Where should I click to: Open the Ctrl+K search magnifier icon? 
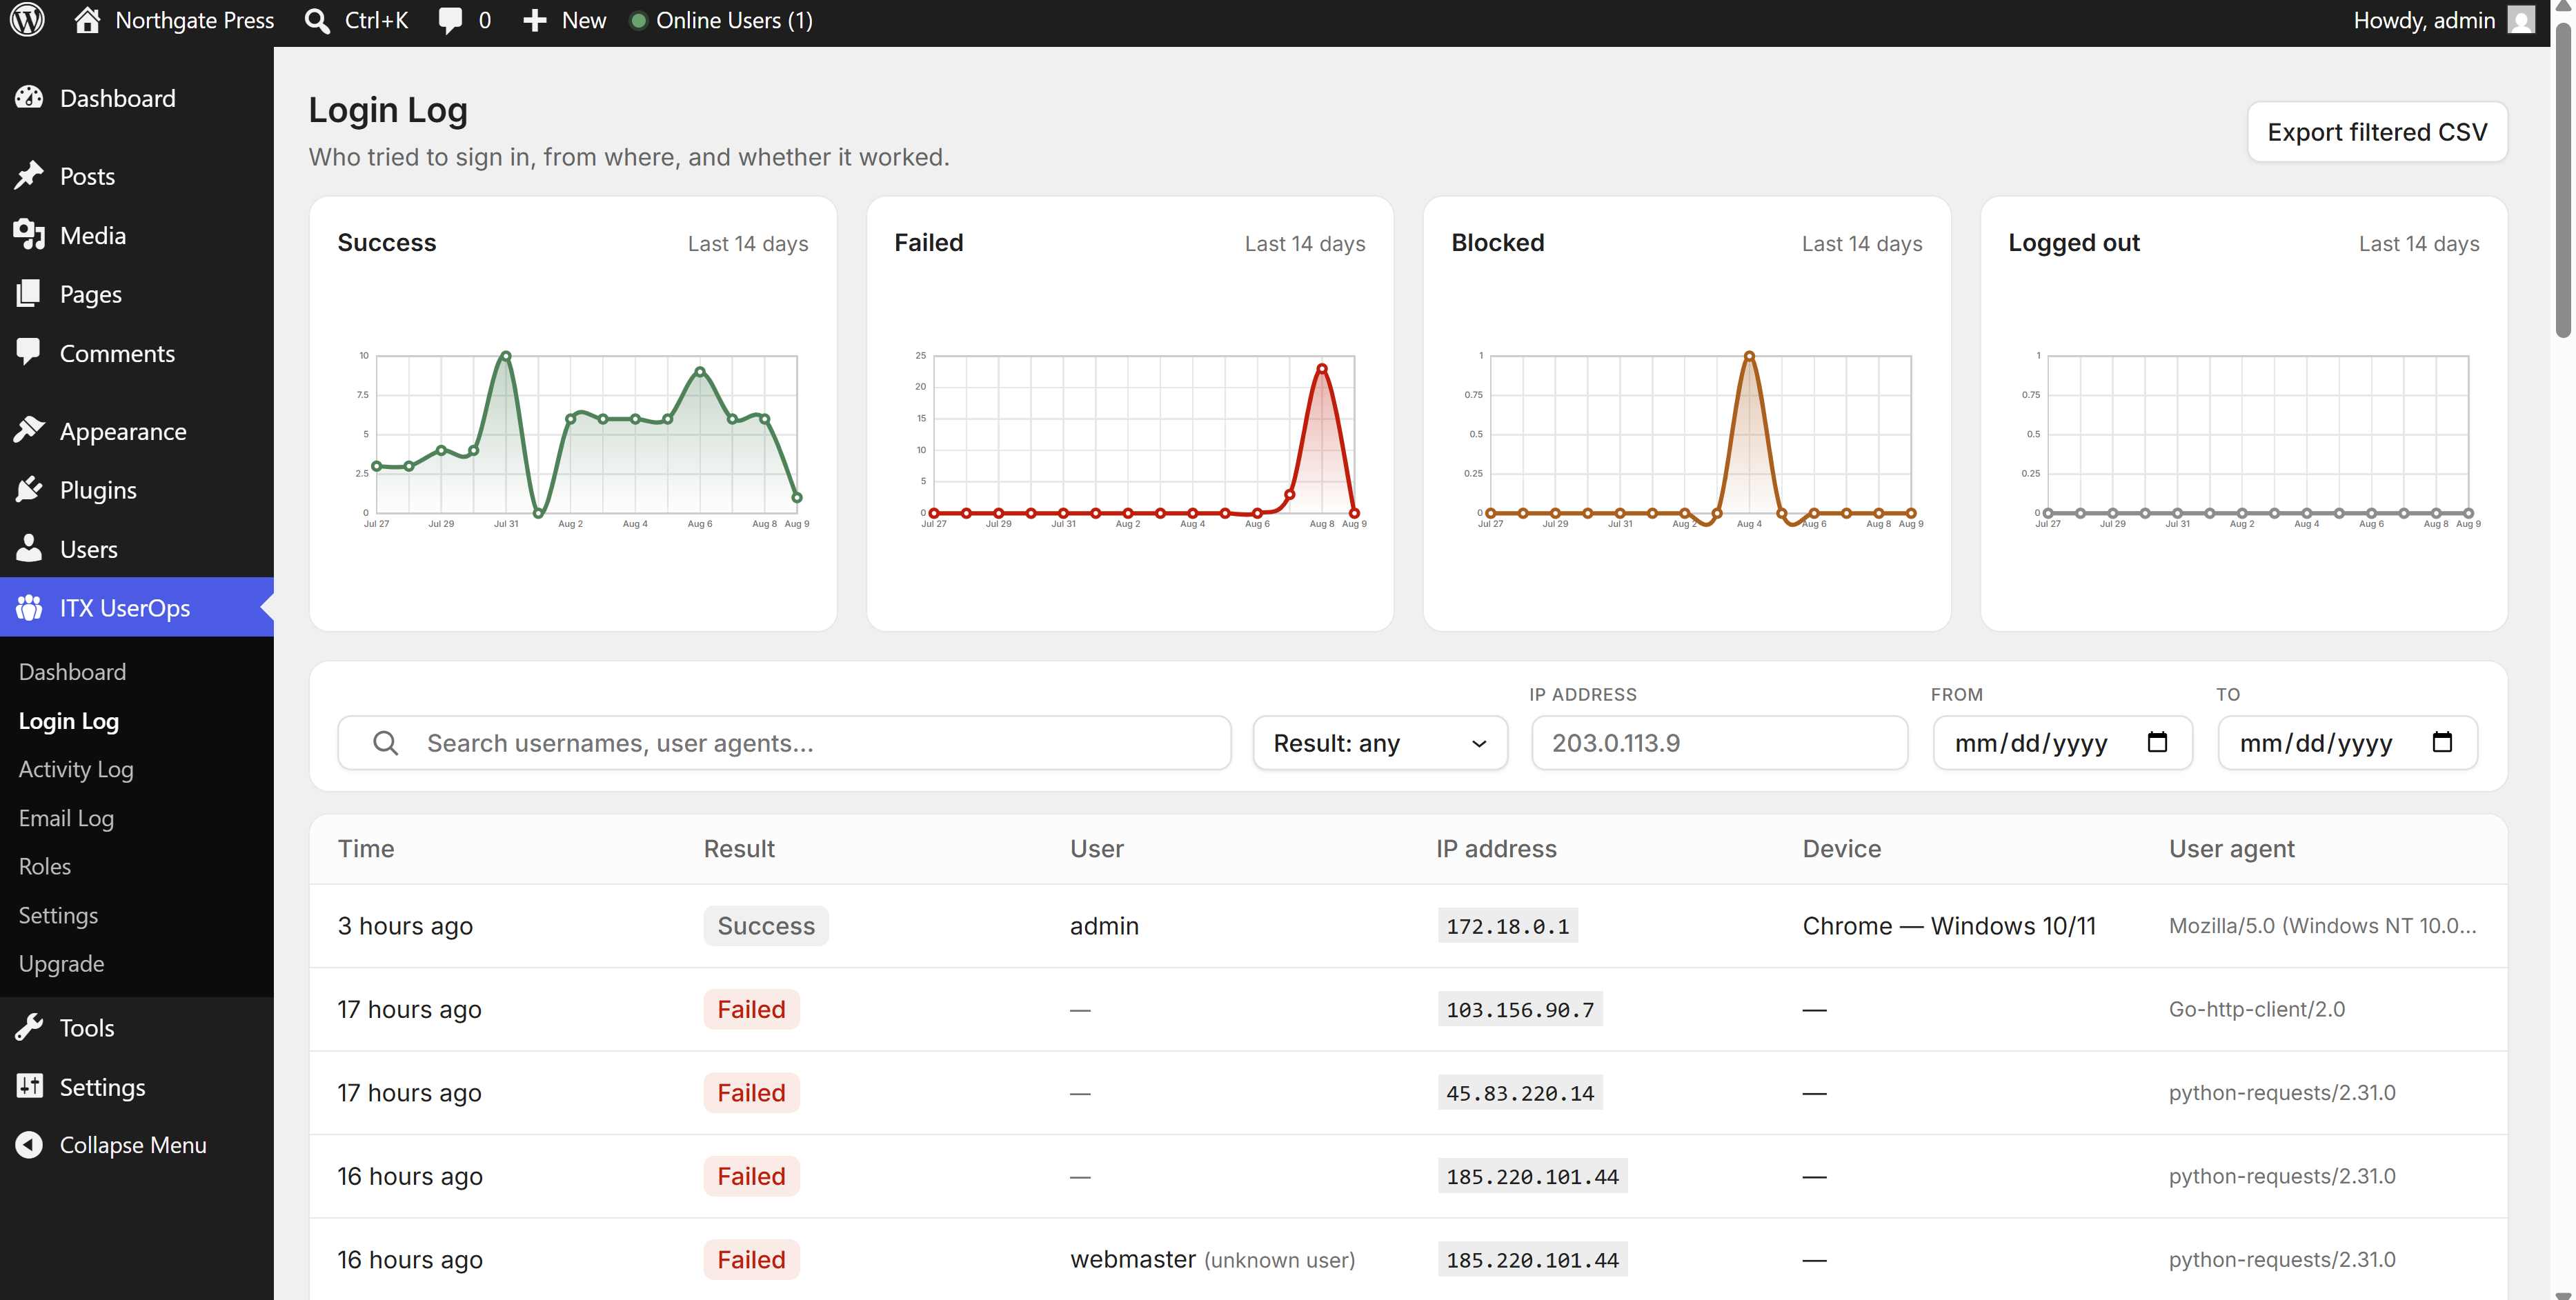click(x=317, y=21)
